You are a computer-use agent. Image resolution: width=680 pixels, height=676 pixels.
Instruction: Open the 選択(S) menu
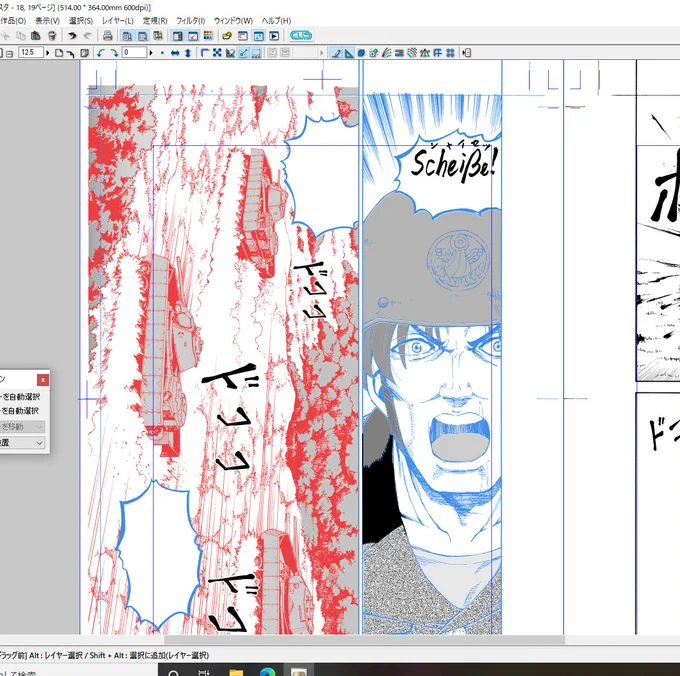tap(81, 21)
